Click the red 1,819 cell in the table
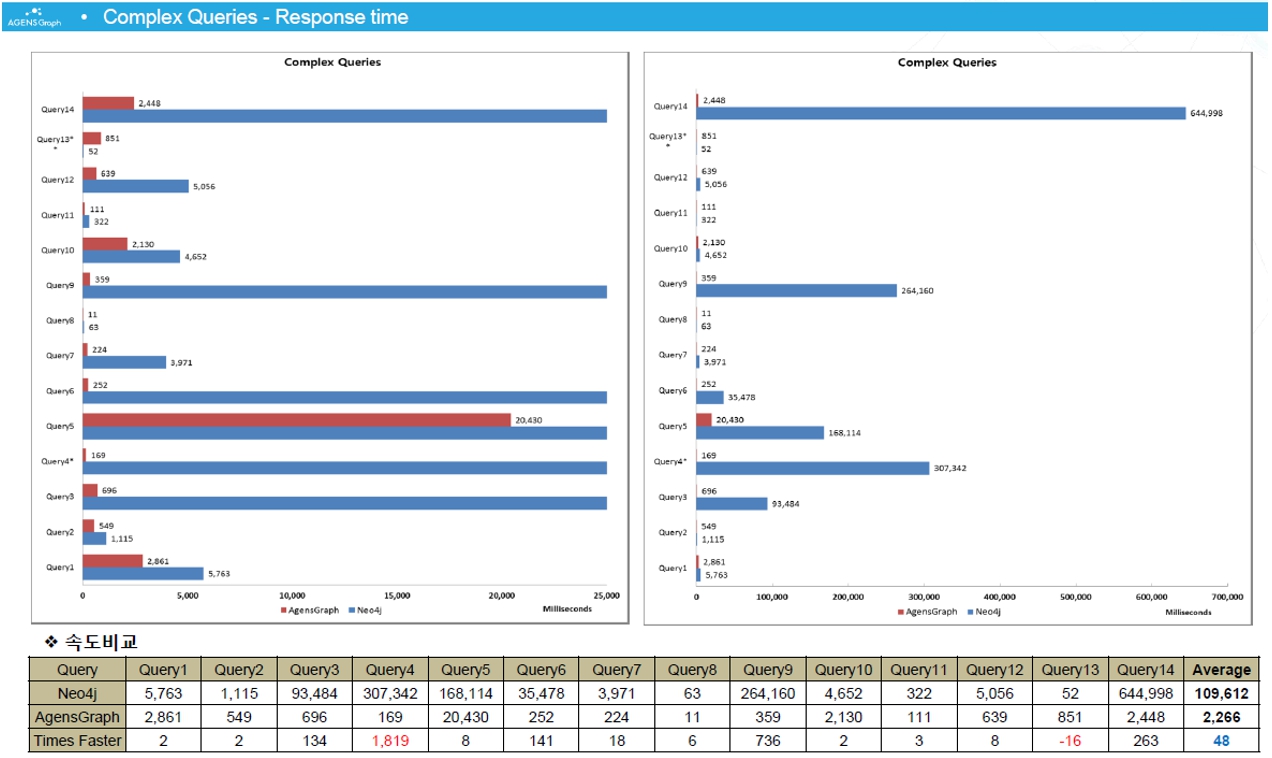This screenshot has height=758, width=1272. [x=390, y=740]
